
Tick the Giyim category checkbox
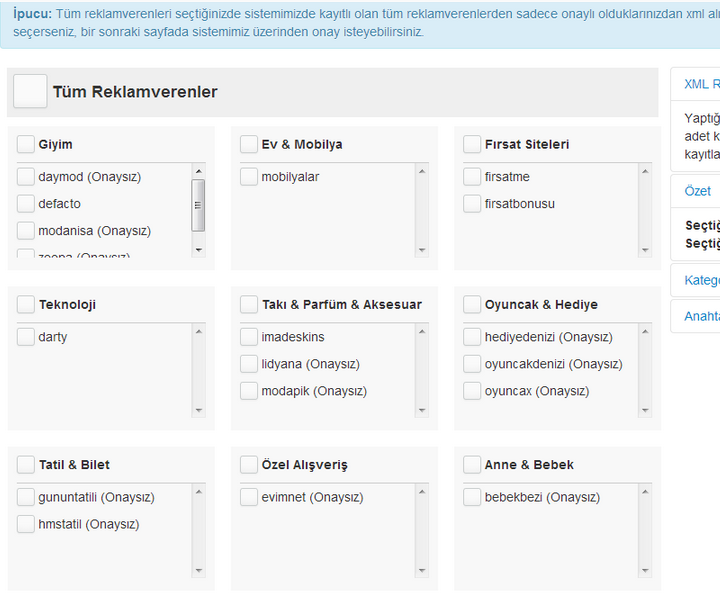[26, 144]
